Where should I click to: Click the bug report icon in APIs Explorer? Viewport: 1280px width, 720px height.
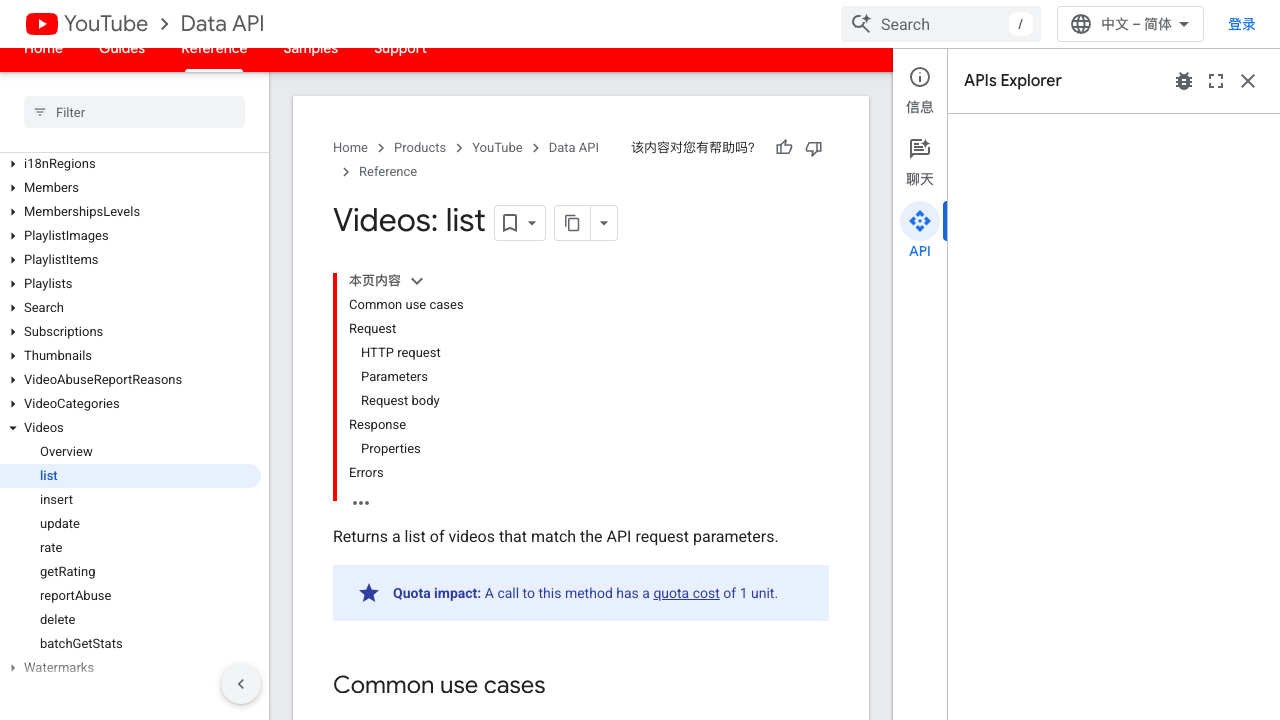pos(1184,81)
